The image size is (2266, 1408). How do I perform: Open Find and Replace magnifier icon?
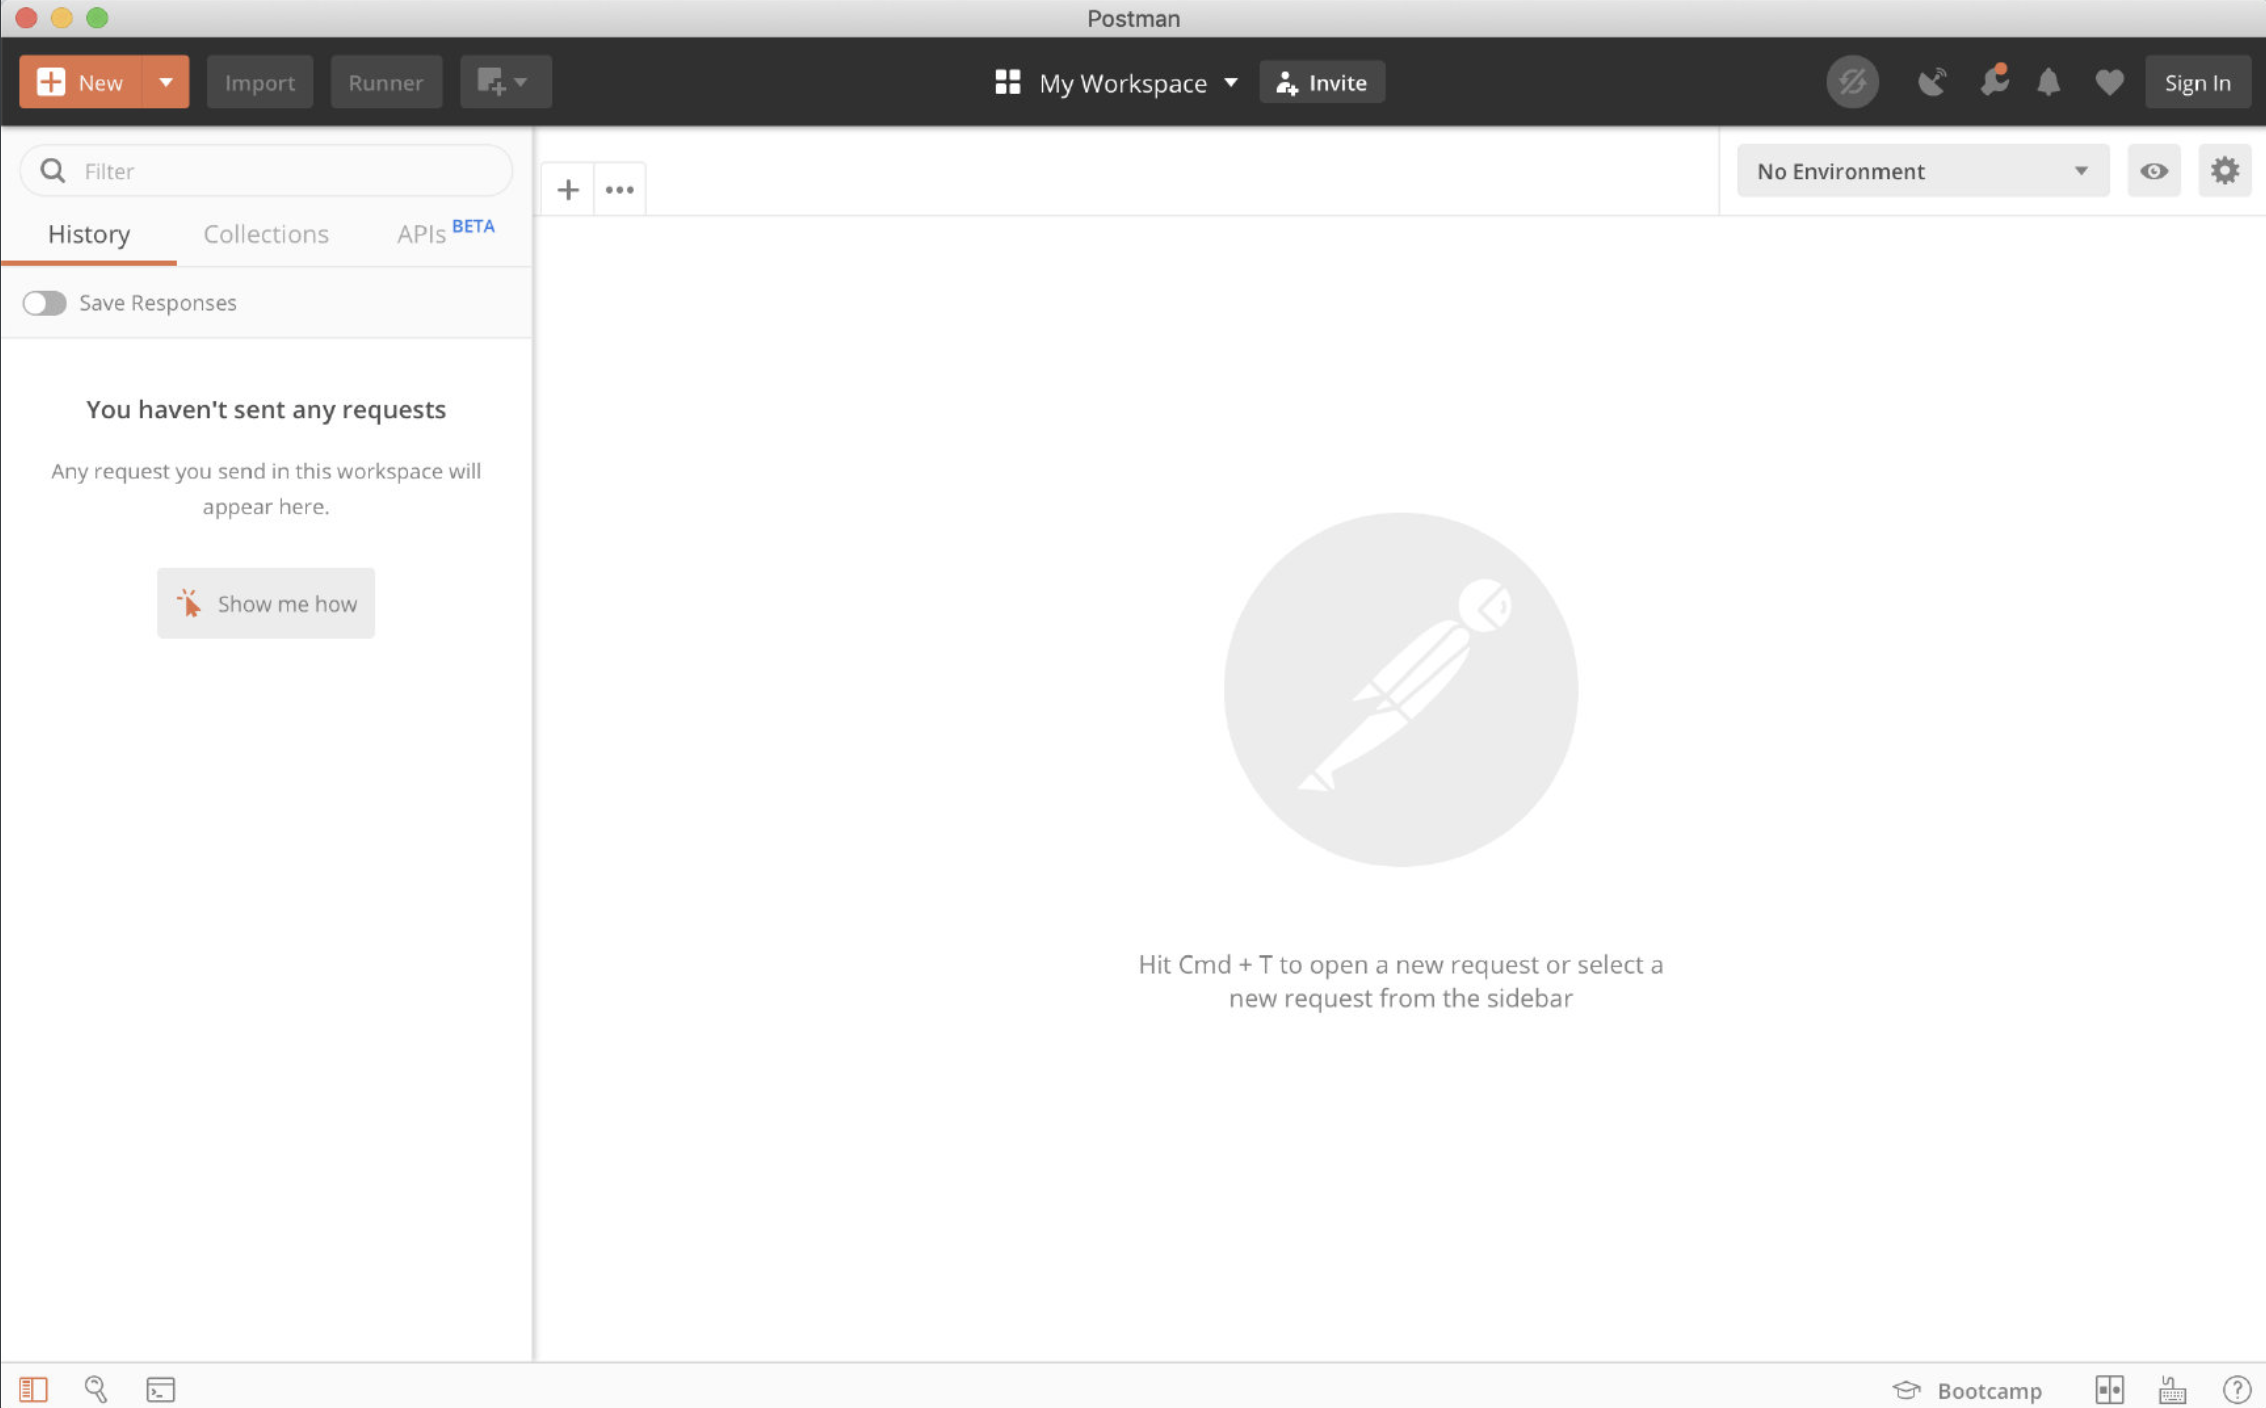pyautogui.click(x=96, y=1389)
